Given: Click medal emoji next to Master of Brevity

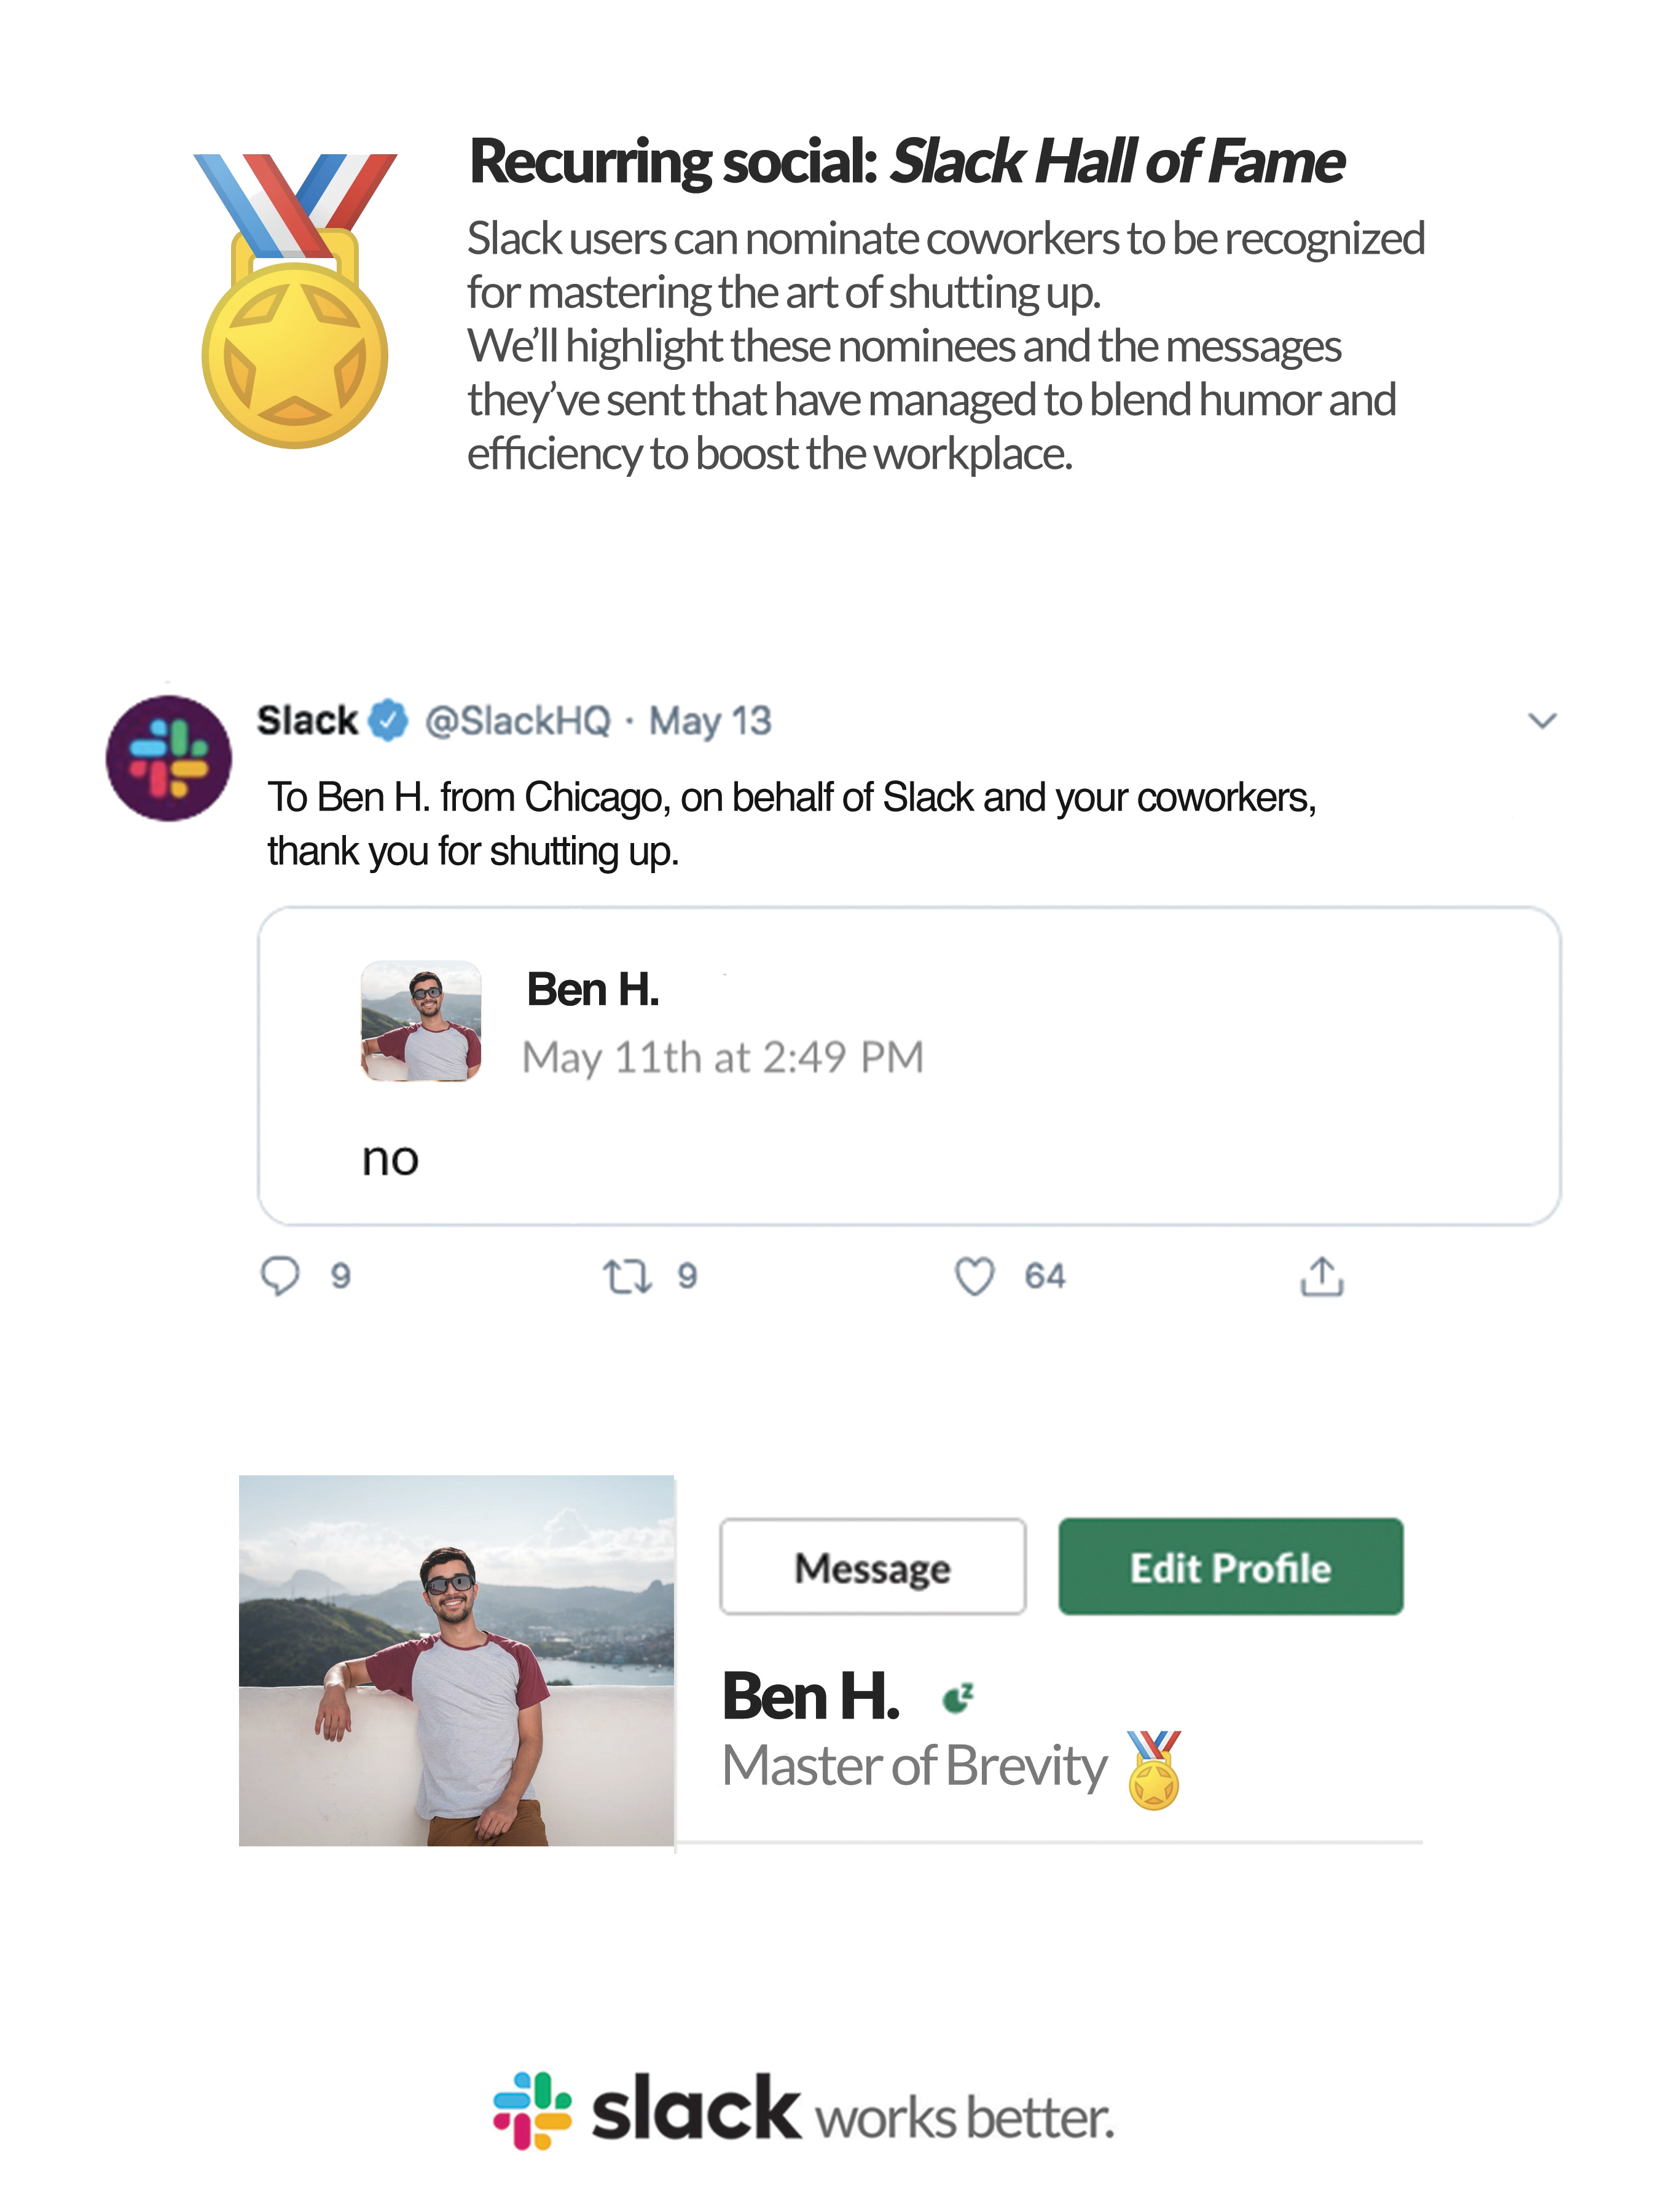Looking at the screenshot, I should point(1154,1770).
